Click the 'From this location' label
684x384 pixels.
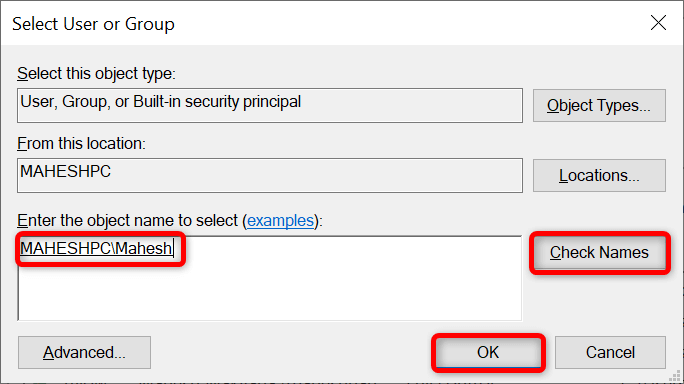81,144
